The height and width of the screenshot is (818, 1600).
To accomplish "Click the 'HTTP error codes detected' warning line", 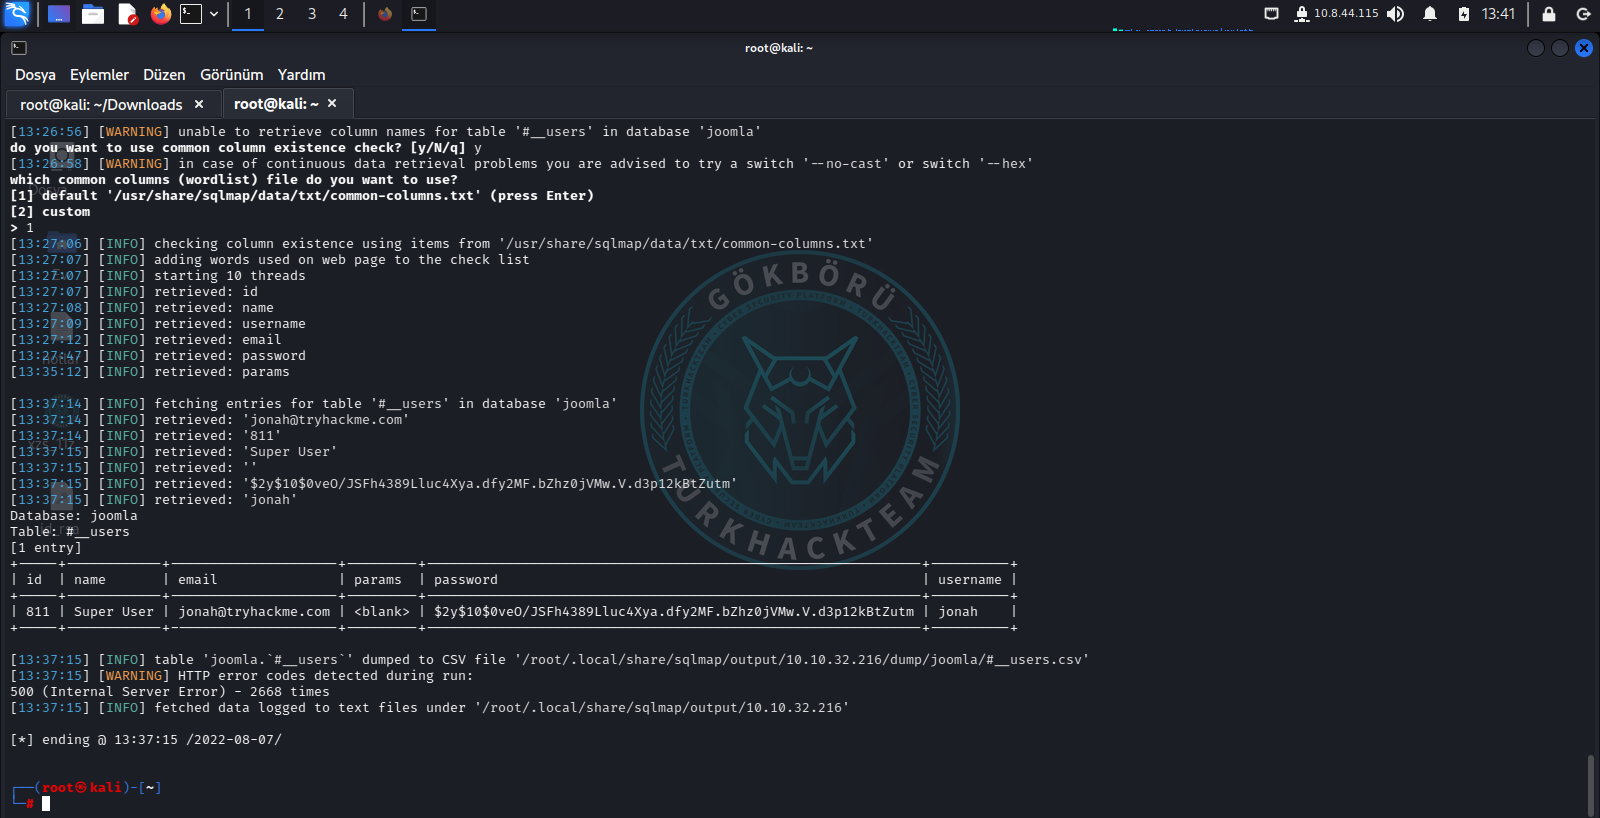I will (242, 676).
